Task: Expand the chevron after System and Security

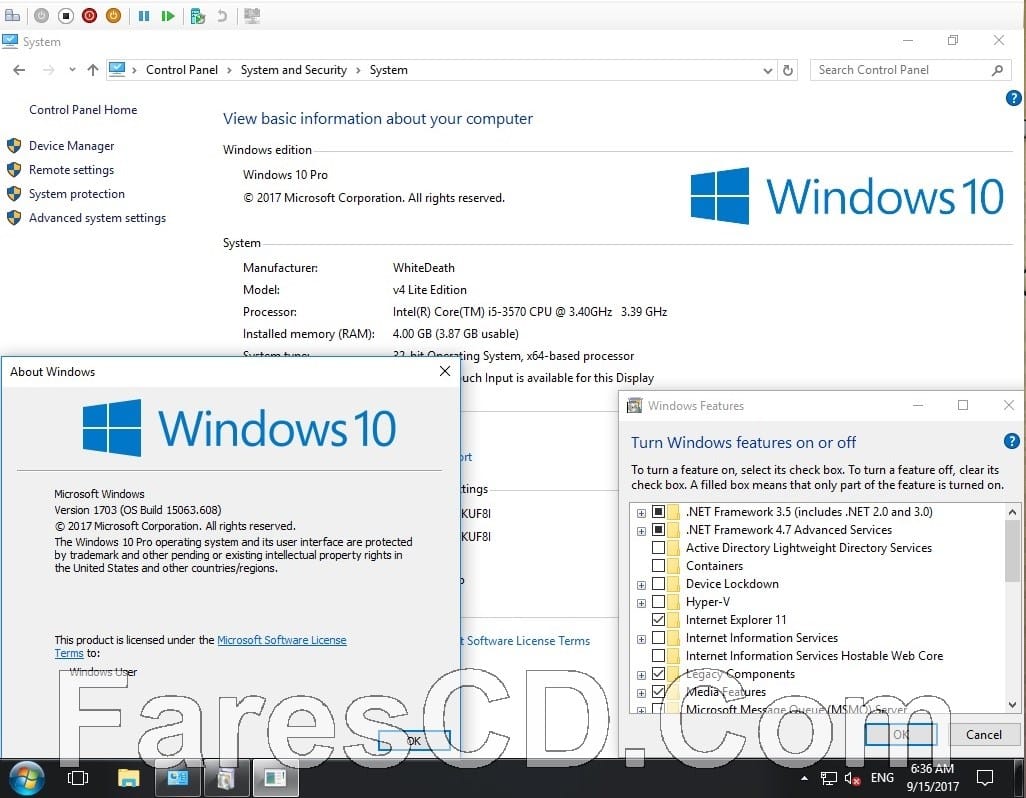Action: (358, 71)
